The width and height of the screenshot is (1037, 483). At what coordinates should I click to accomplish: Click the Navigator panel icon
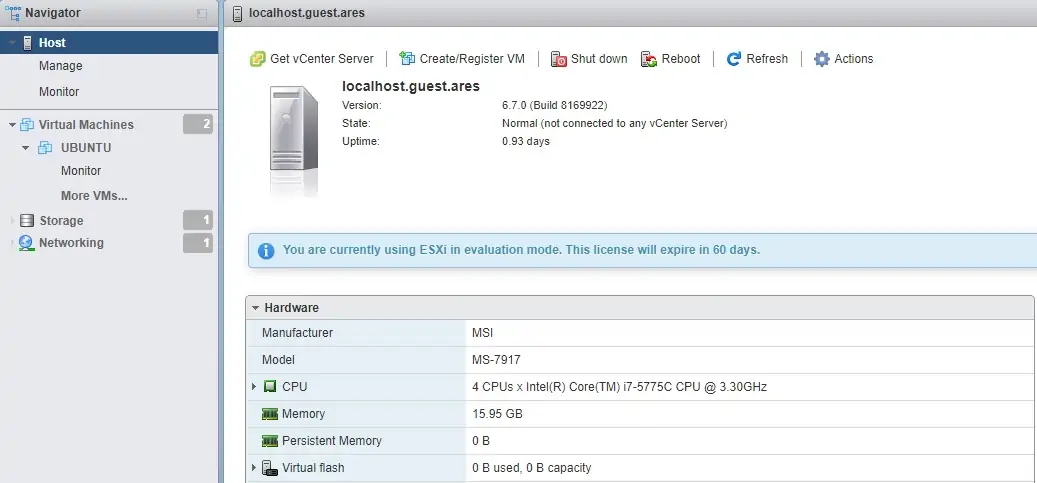click(x=13, y=13)
